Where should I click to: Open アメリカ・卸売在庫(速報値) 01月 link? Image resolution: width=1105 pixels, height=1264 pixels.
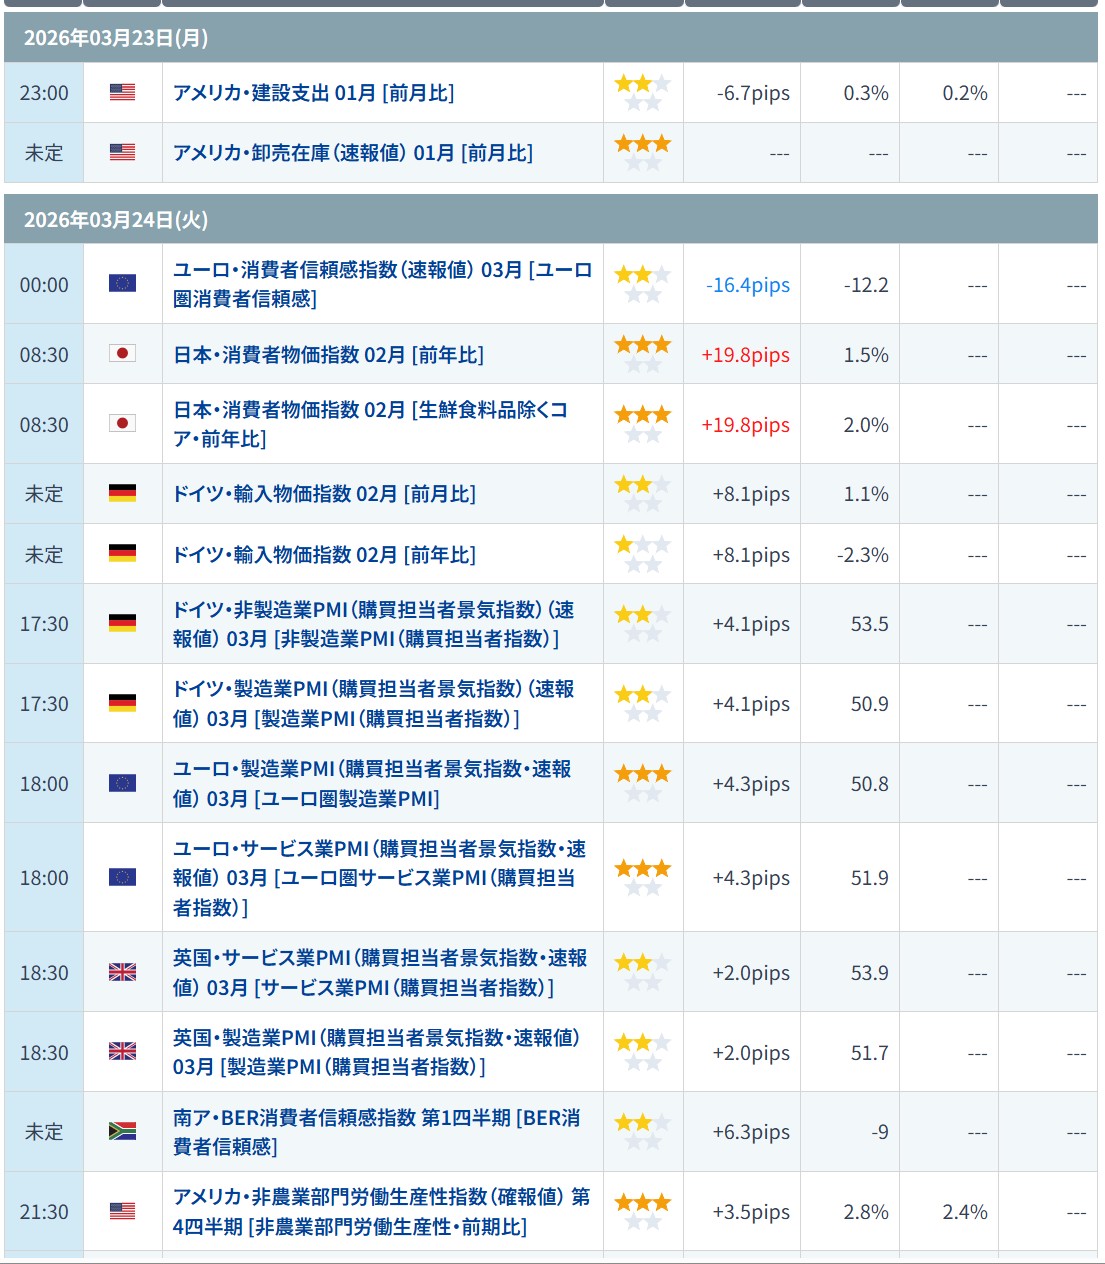[x=352, y=153]
